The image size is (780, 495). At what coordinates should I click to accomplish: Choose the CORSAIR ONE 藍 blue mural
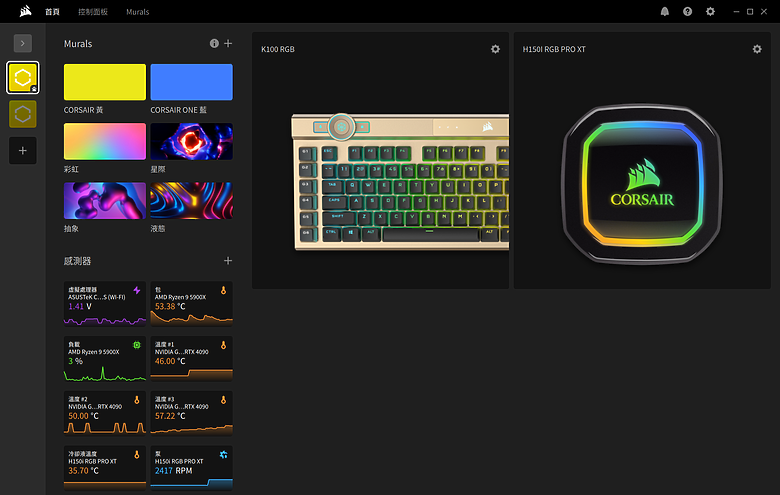coord(192,82)
